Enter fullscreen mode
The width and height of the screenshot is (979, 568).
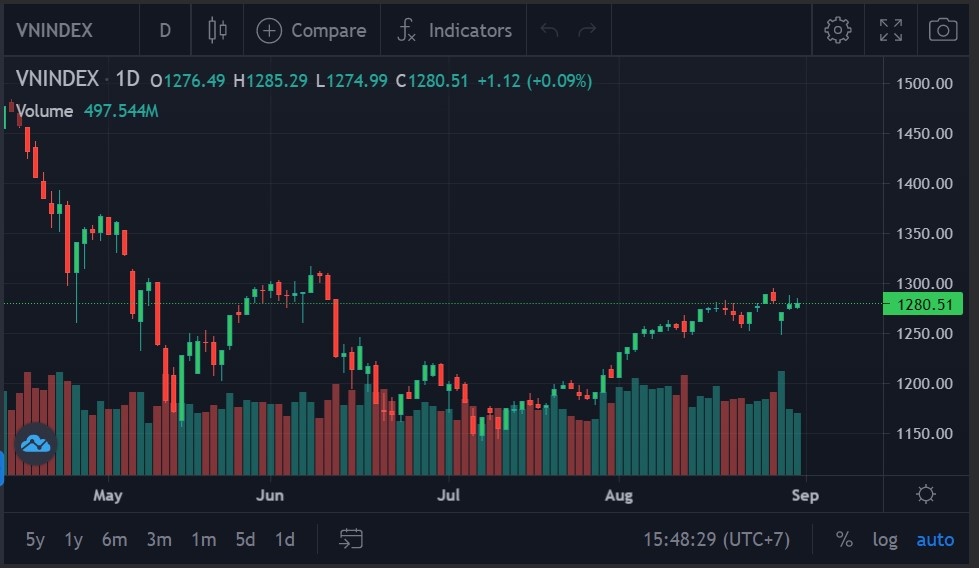890,30
